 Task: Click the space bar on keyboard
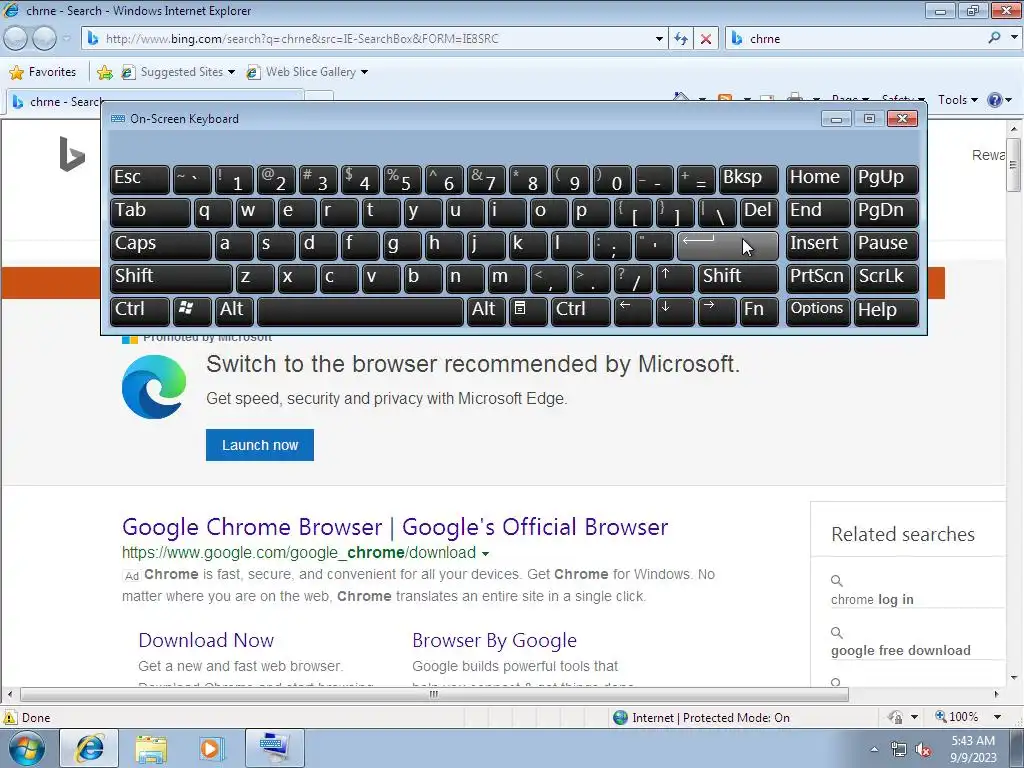click(360, 310)
